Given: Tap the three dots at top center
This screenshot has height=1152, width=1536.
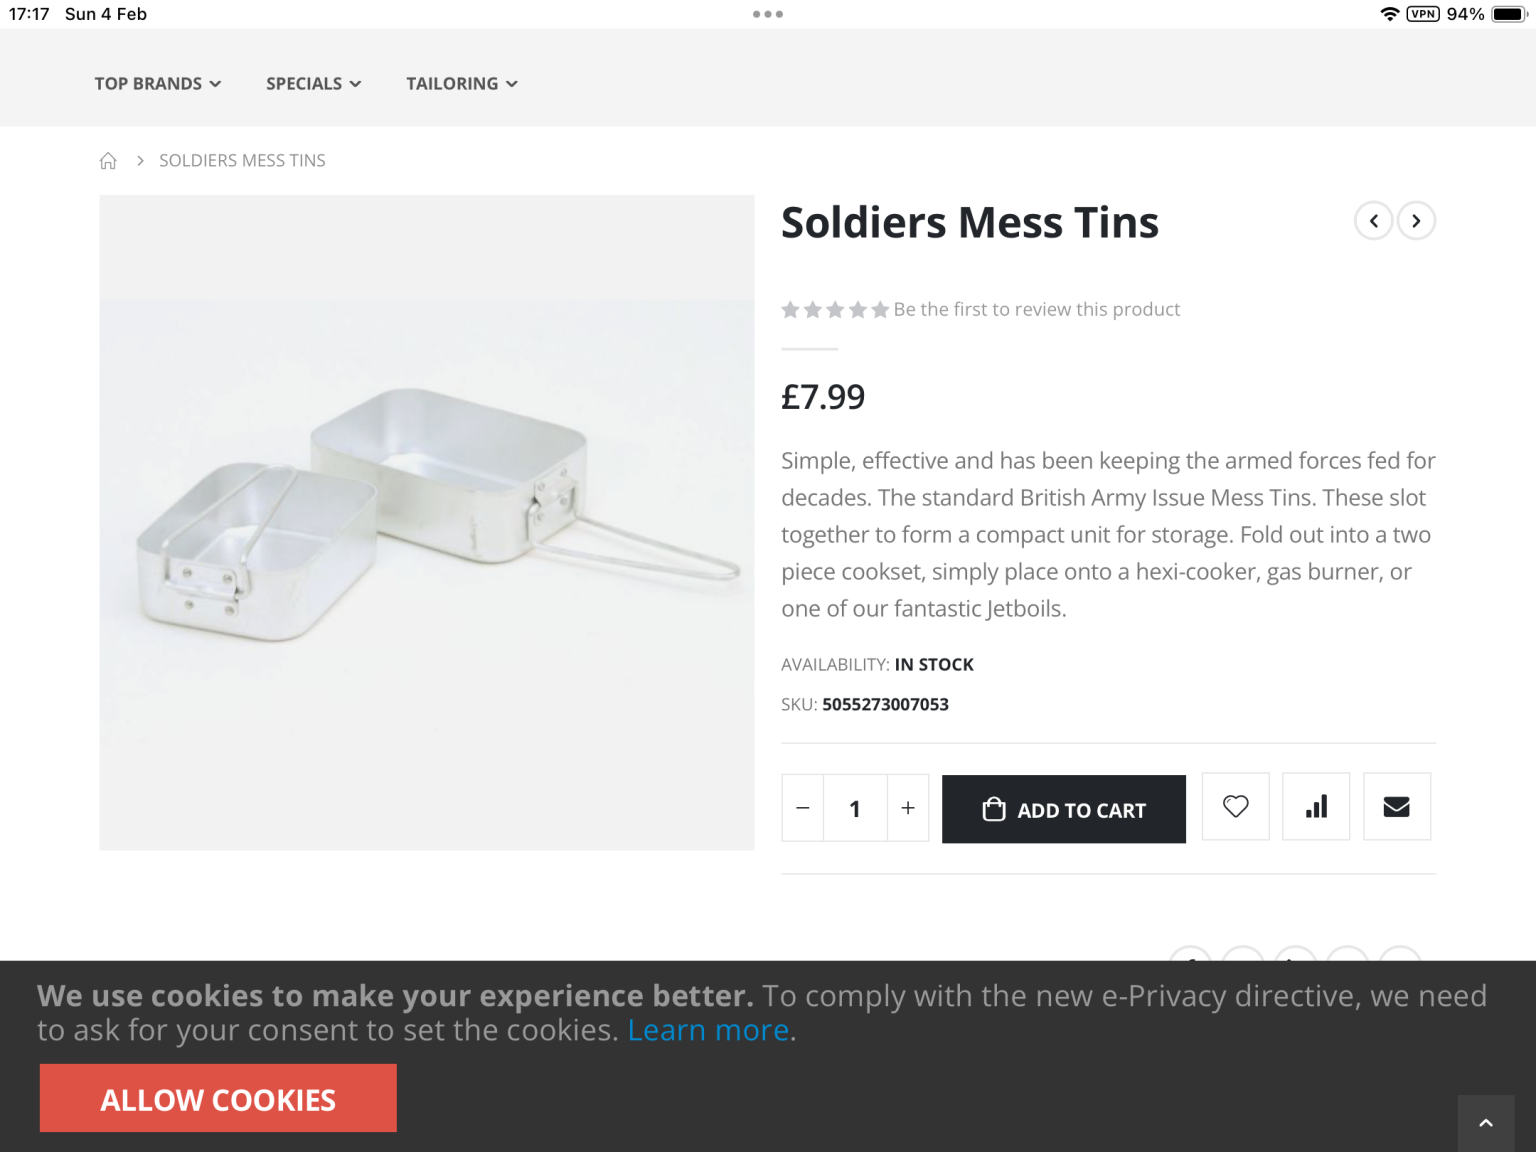Looking at the screenshot, I should tap(768, 14).
